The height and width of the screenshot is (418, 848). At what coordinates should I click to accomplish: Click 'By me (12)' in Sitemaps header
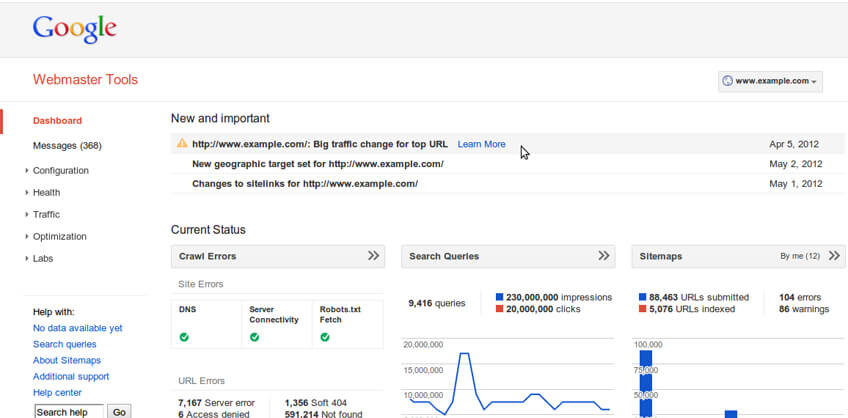pos(800,256)
